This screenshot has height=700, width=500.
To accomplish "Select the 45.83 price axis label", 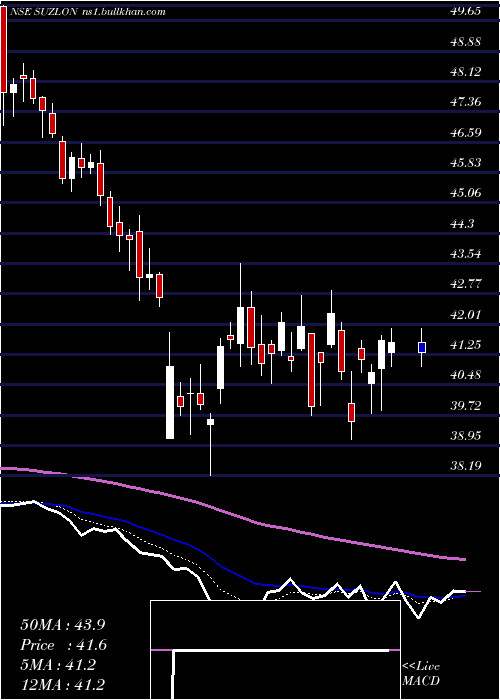I will coord(465,162).
